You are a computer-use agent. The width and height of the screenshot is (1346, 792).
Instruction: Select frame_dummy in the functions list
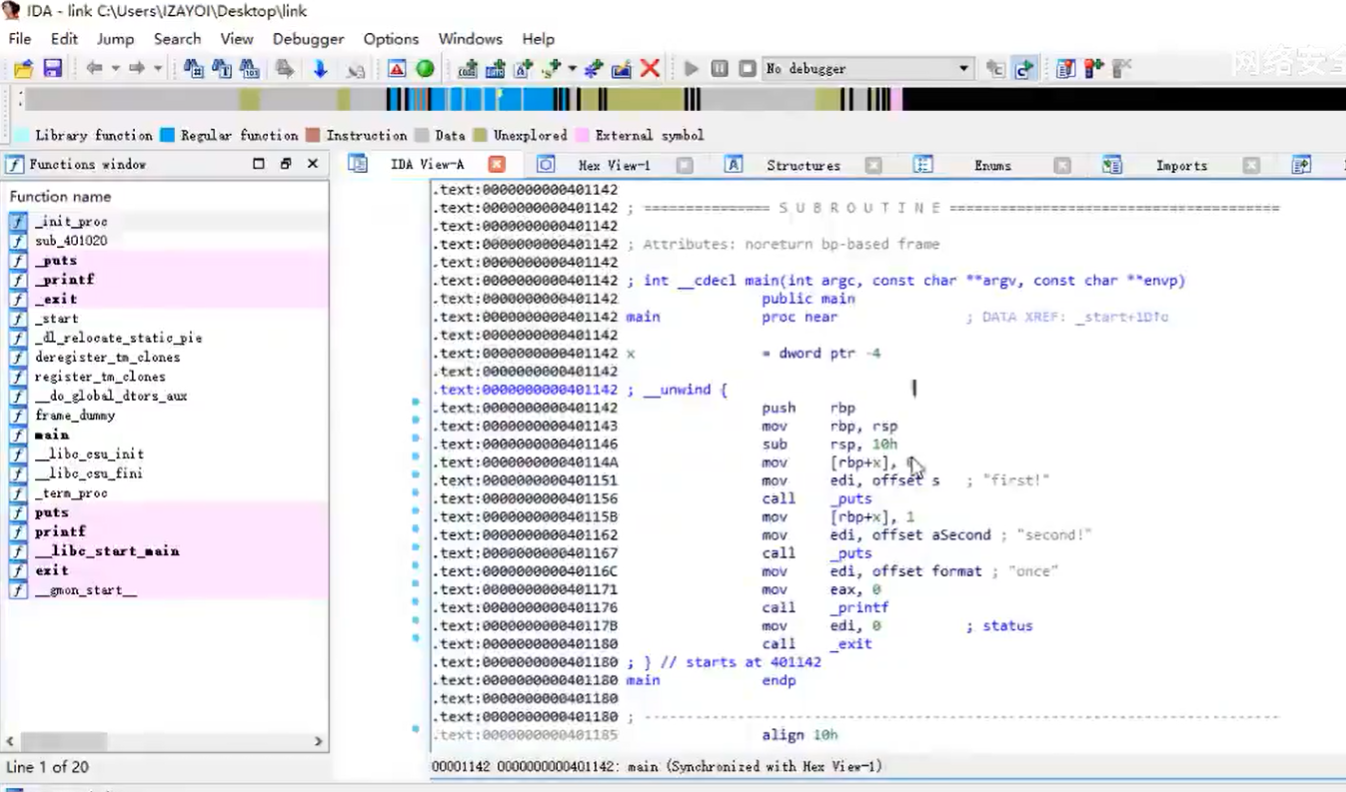[x=167, y=415]
